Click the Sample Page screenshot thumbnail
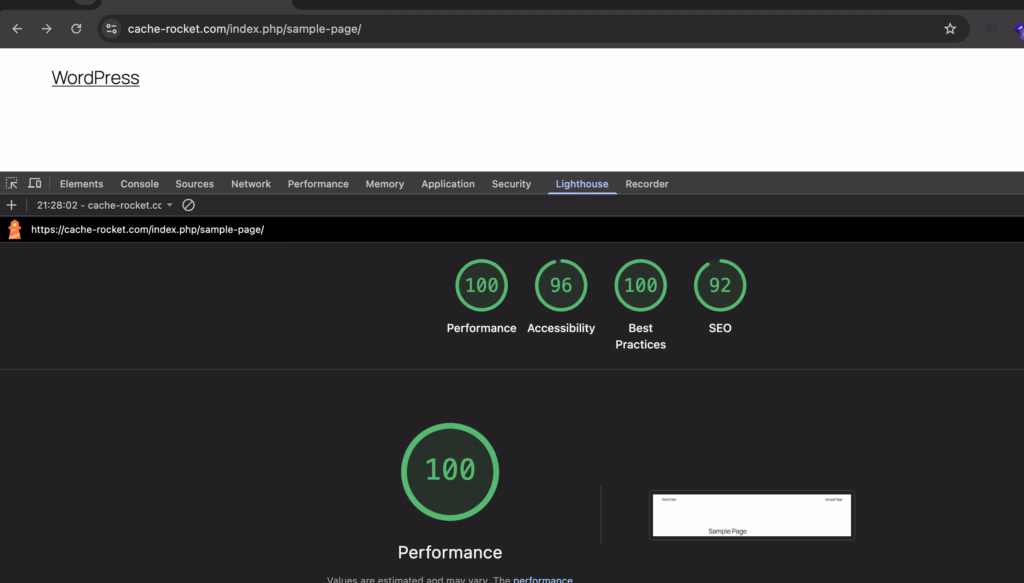This screenshot has width=1024, height=583. point(752,515)
